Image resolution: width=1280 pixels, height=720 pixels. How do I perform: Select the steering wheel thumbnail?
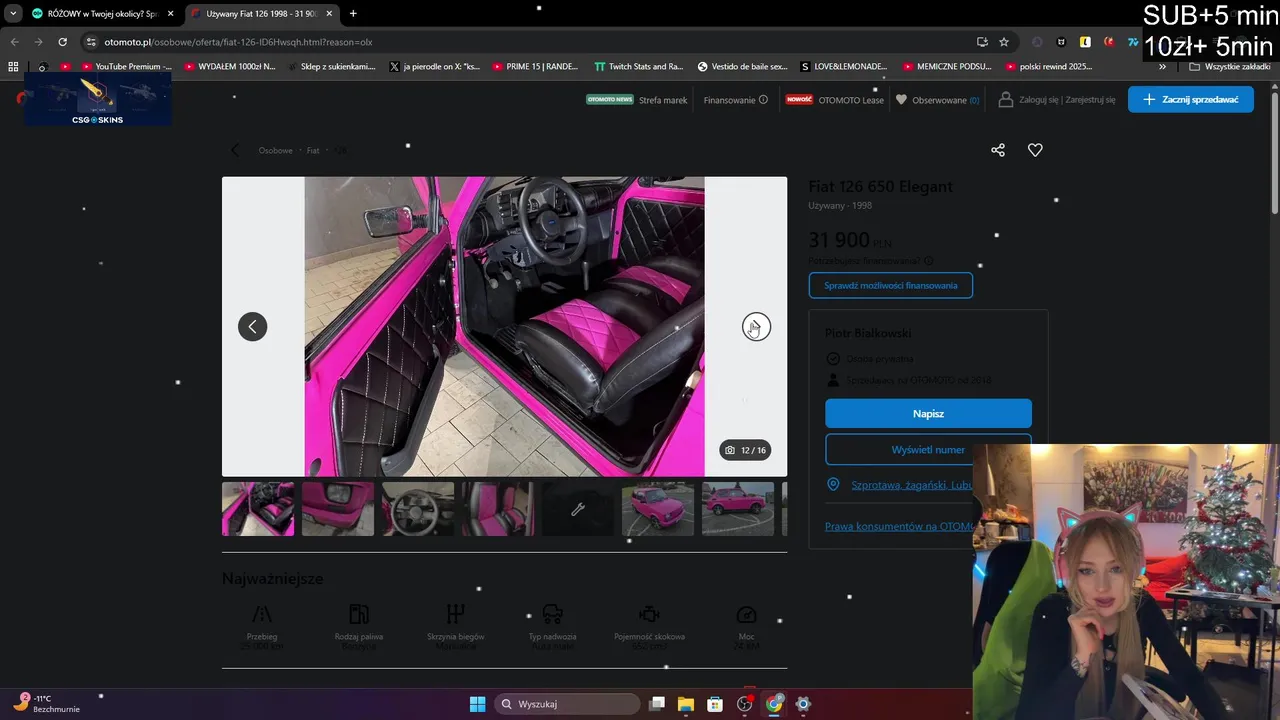(418, 509)
